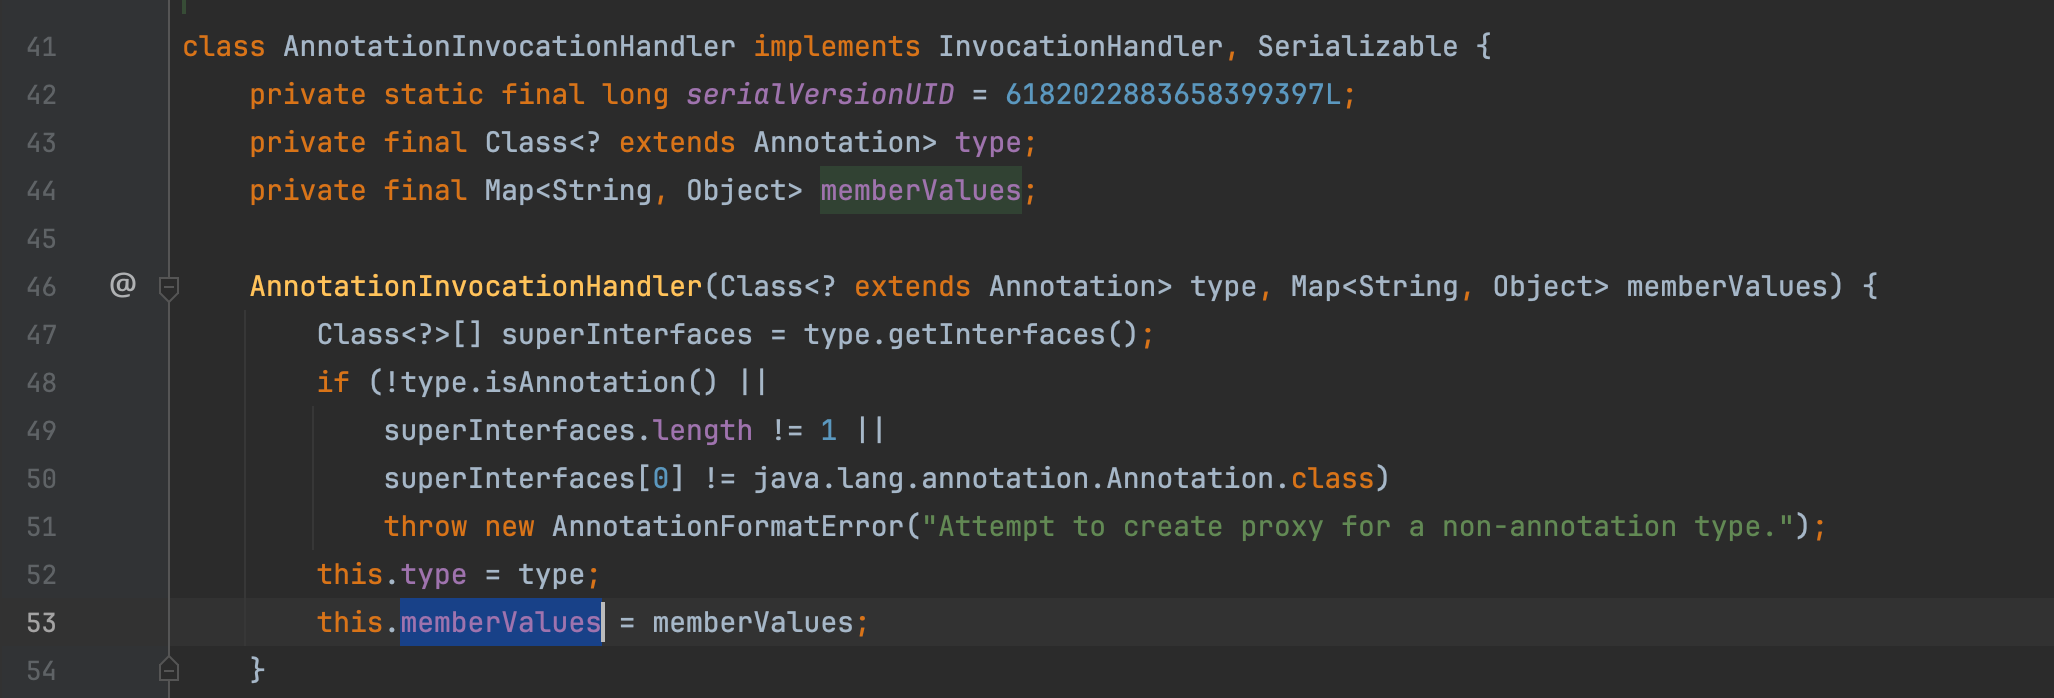Click the closing brace on line 54
Screen dimensions: 2054x698
(257, 669)
